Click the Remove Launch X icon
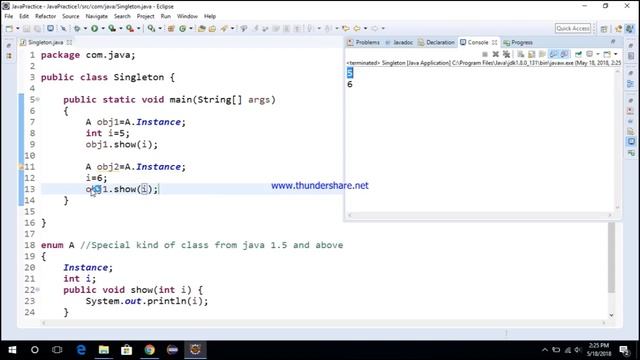This screenshot has height=360, width=640. [496, 54]
